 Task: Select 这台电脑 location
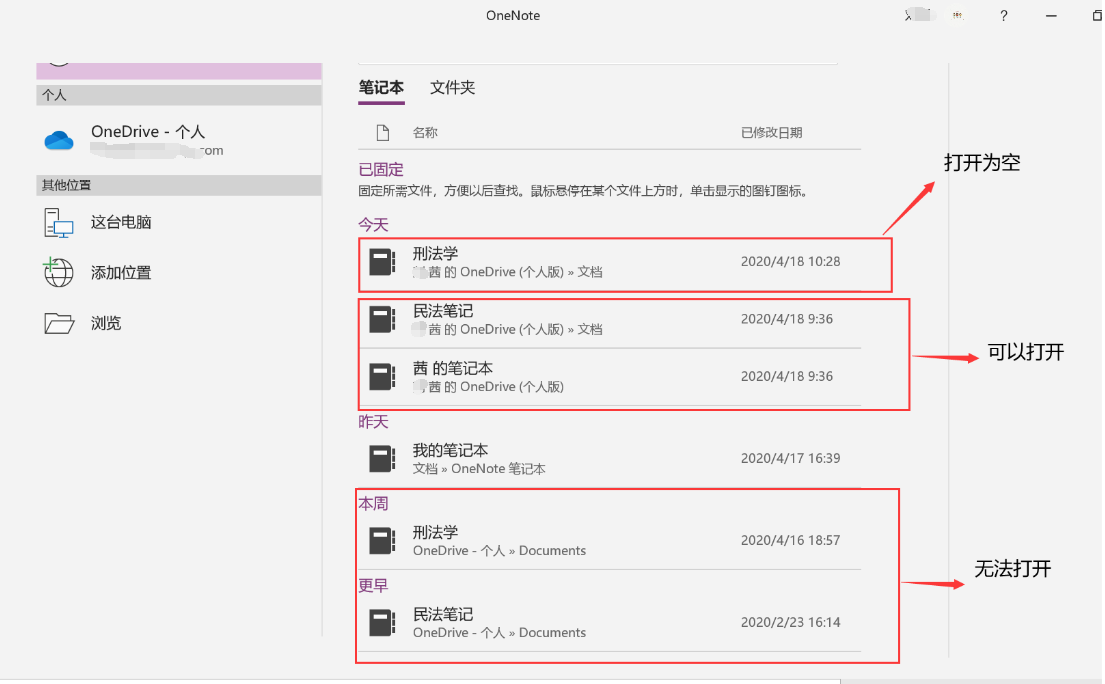pyautogui.click(x=179, y=223)
